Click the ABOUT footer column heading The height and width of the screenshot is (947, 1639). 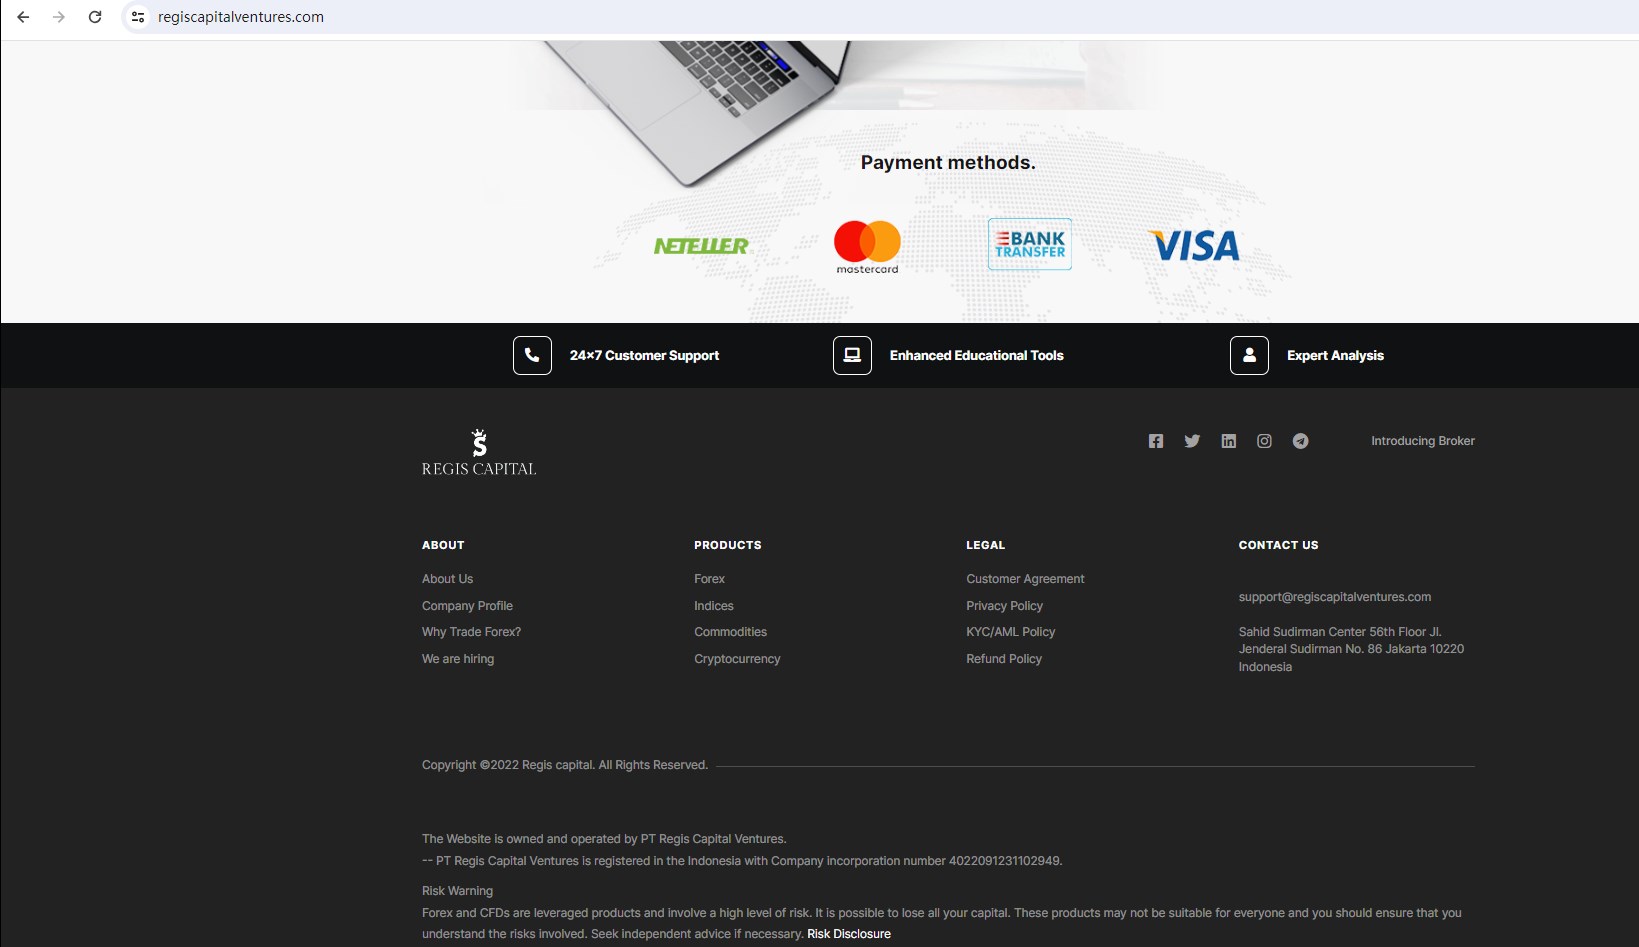[443, 545]
